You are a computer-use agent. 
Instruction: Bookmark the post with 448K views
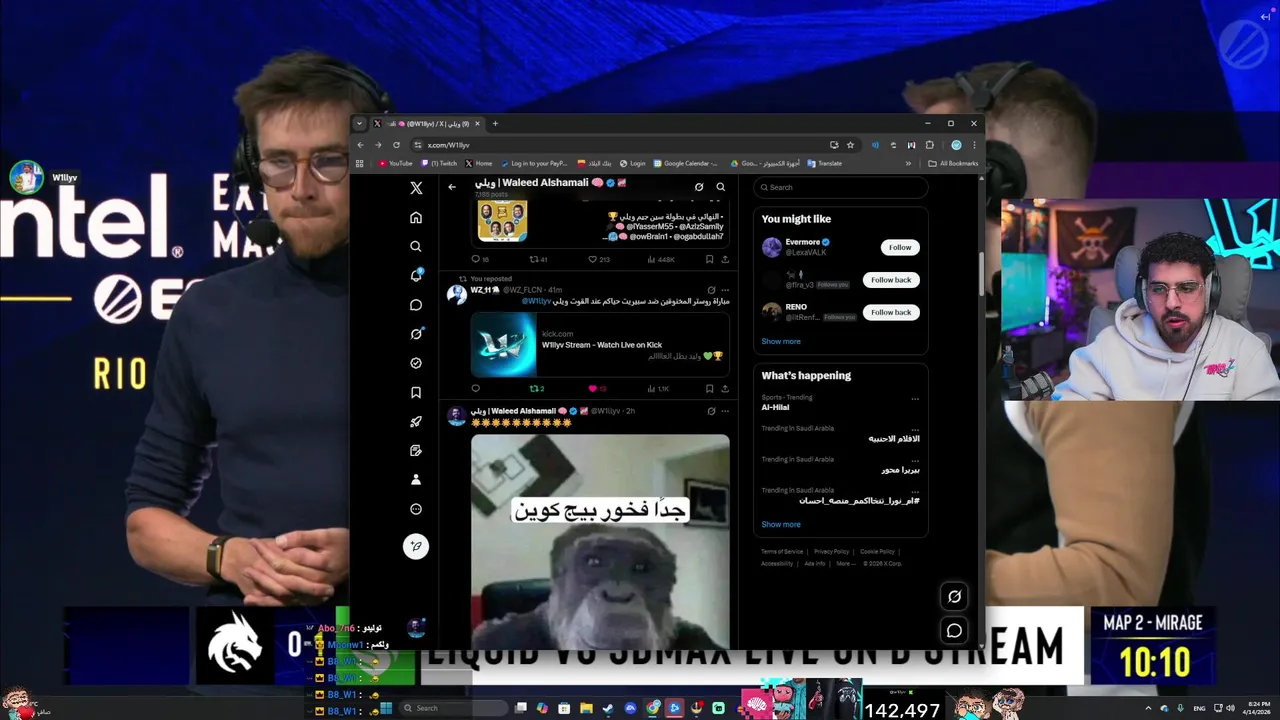point(709,259)
